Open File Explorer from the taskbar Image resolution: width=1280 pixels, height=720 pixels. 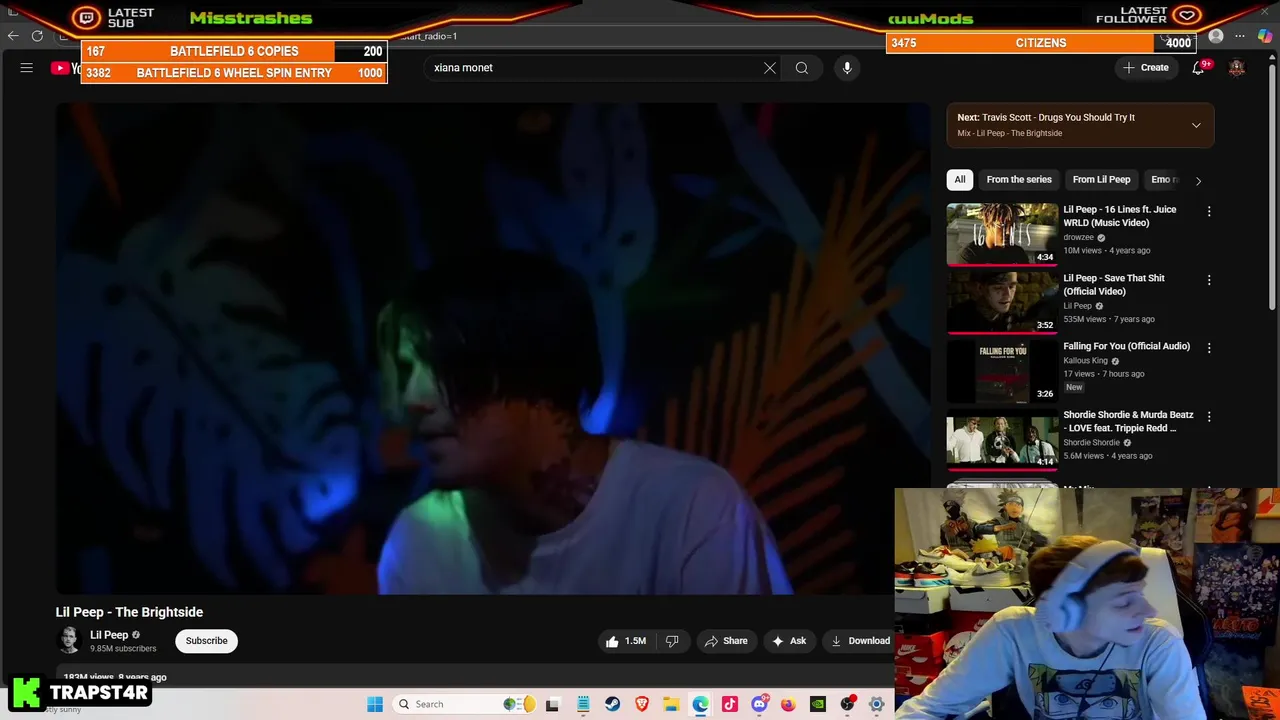tap(671, 704)
